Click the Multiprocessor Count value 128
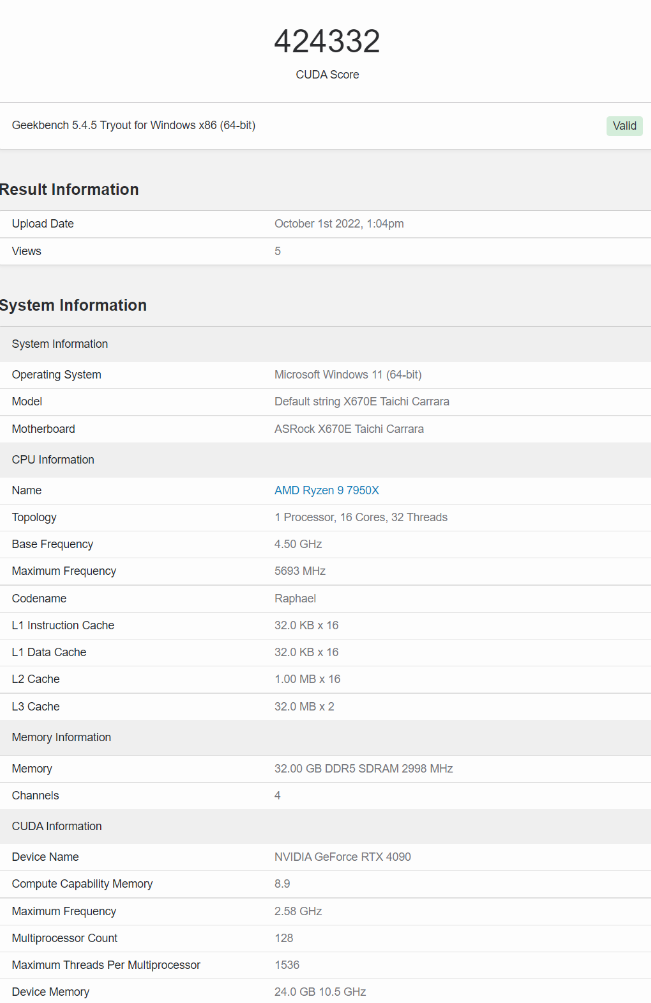This screenshot has height=1003, width=651. [284, 938]
